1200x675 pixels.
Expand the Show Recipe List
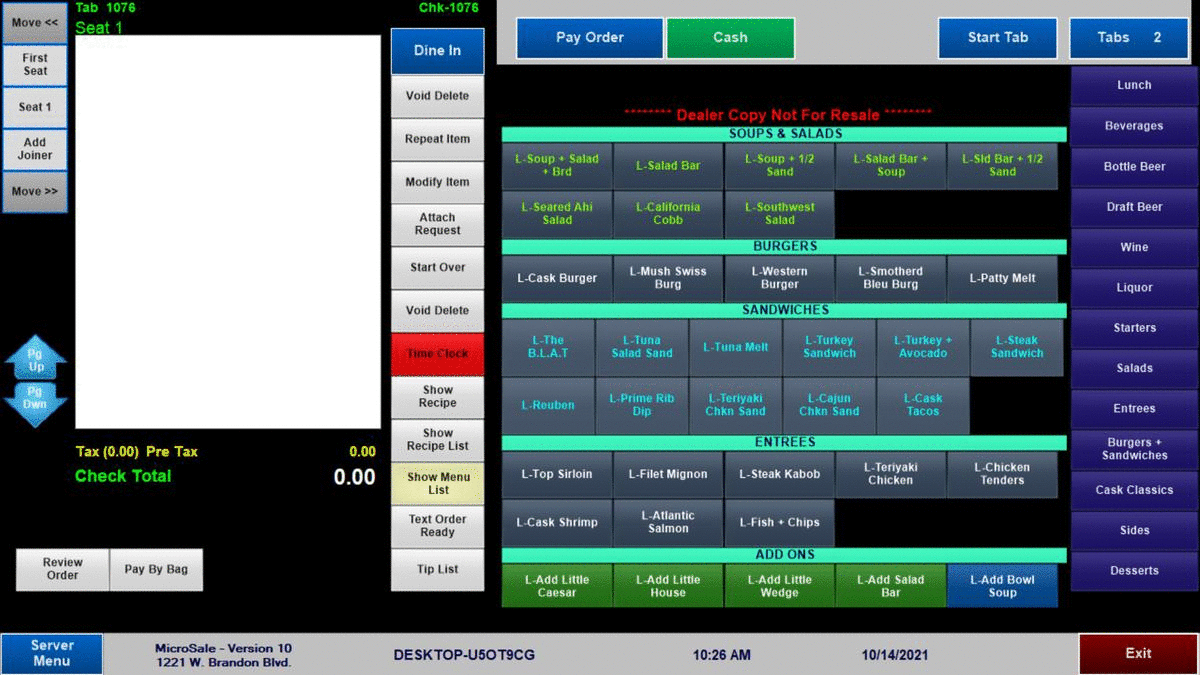click(437, 440)
